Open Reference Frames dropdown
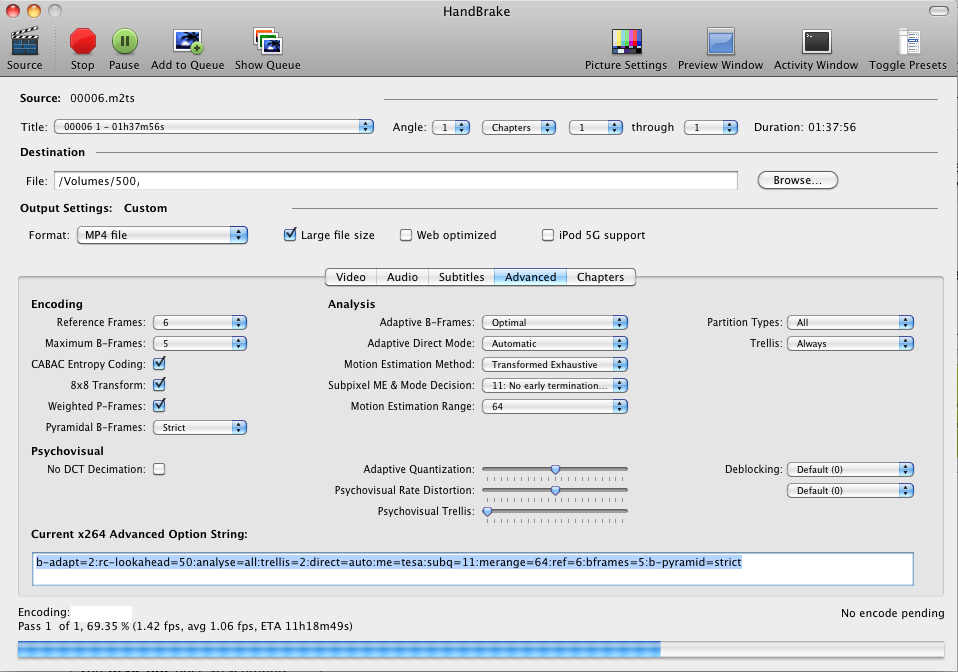 200,323
